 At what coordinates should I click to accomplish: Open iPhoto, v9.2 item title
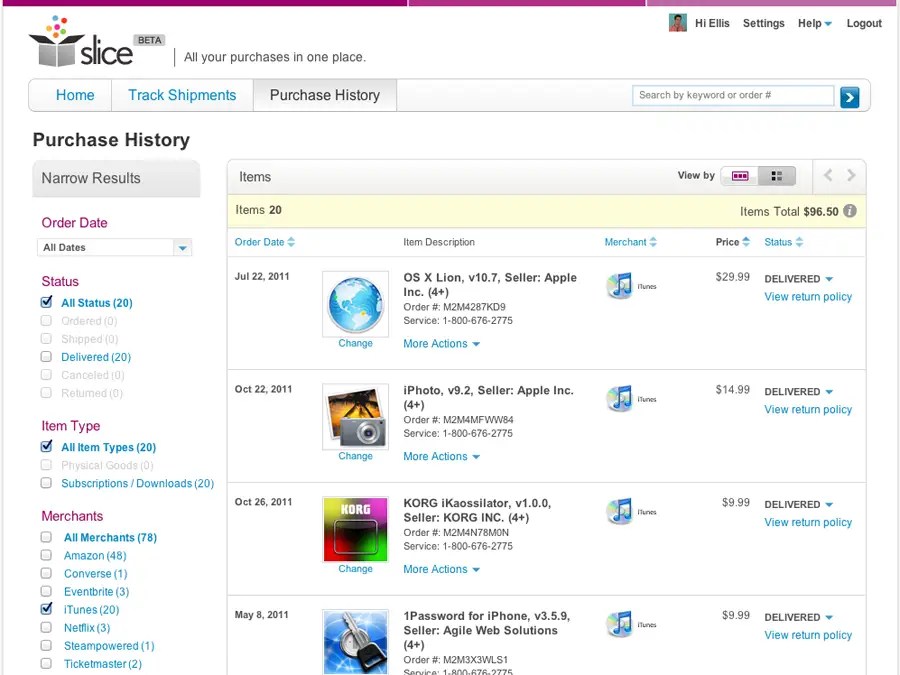click(488, 397)
